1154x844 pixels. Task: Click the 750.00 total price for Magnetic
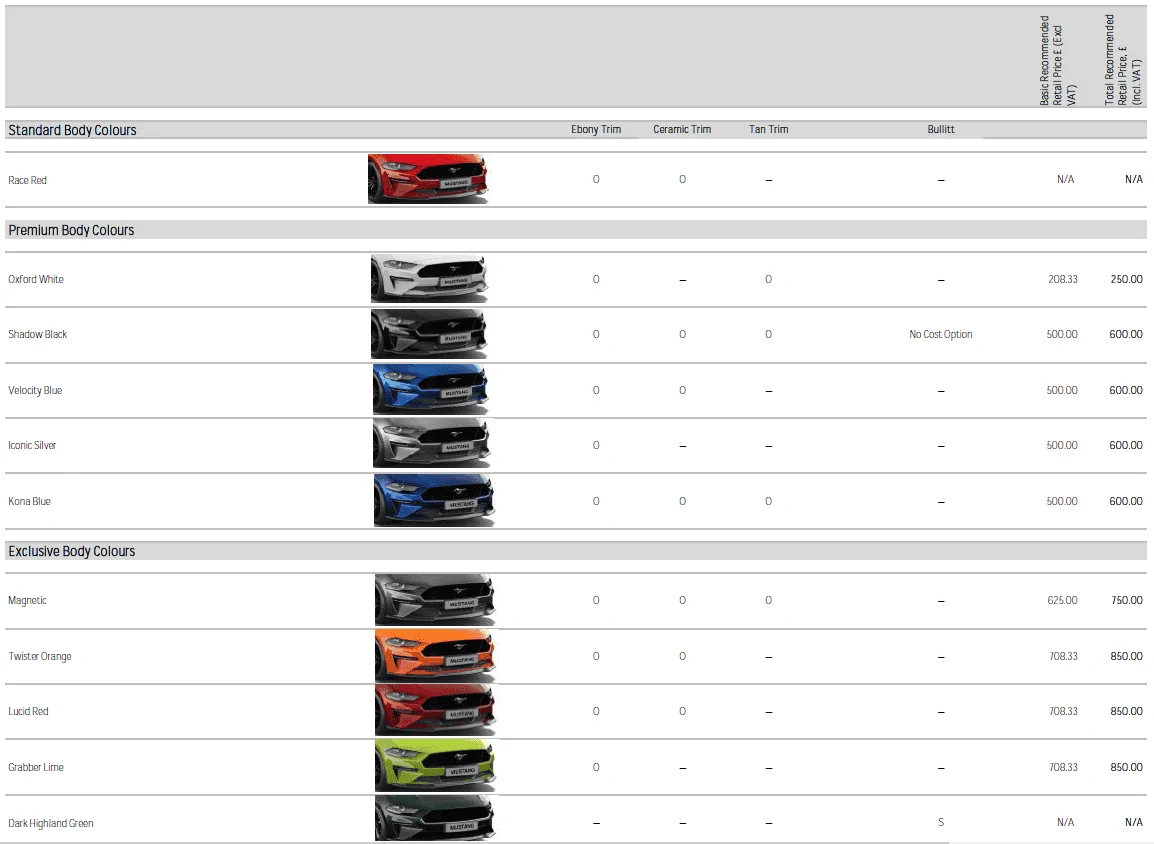1127,600
